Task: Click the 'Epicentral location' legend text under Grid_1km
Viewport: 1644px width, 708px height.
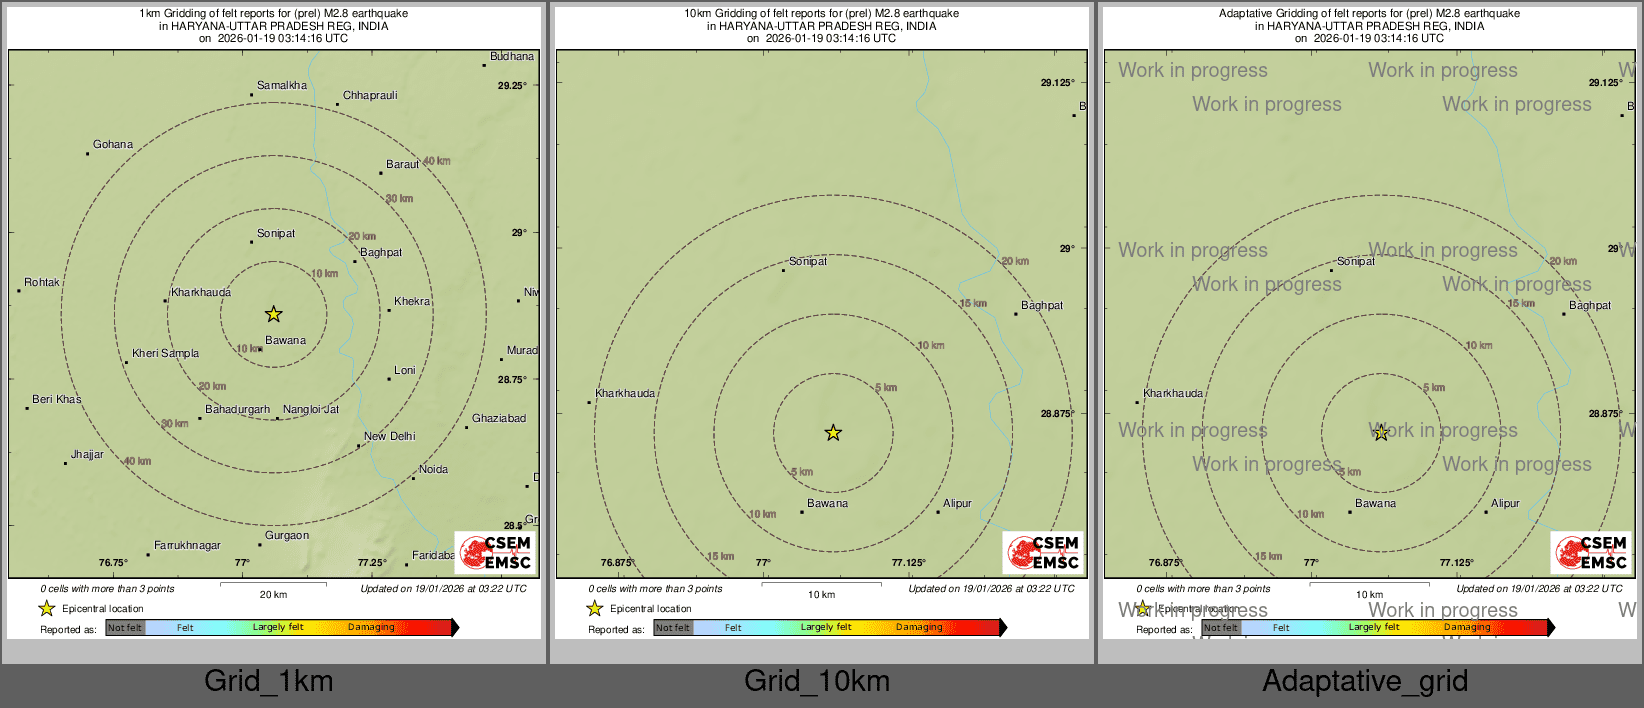Action: pyautogui.click(x=103, y=609)
